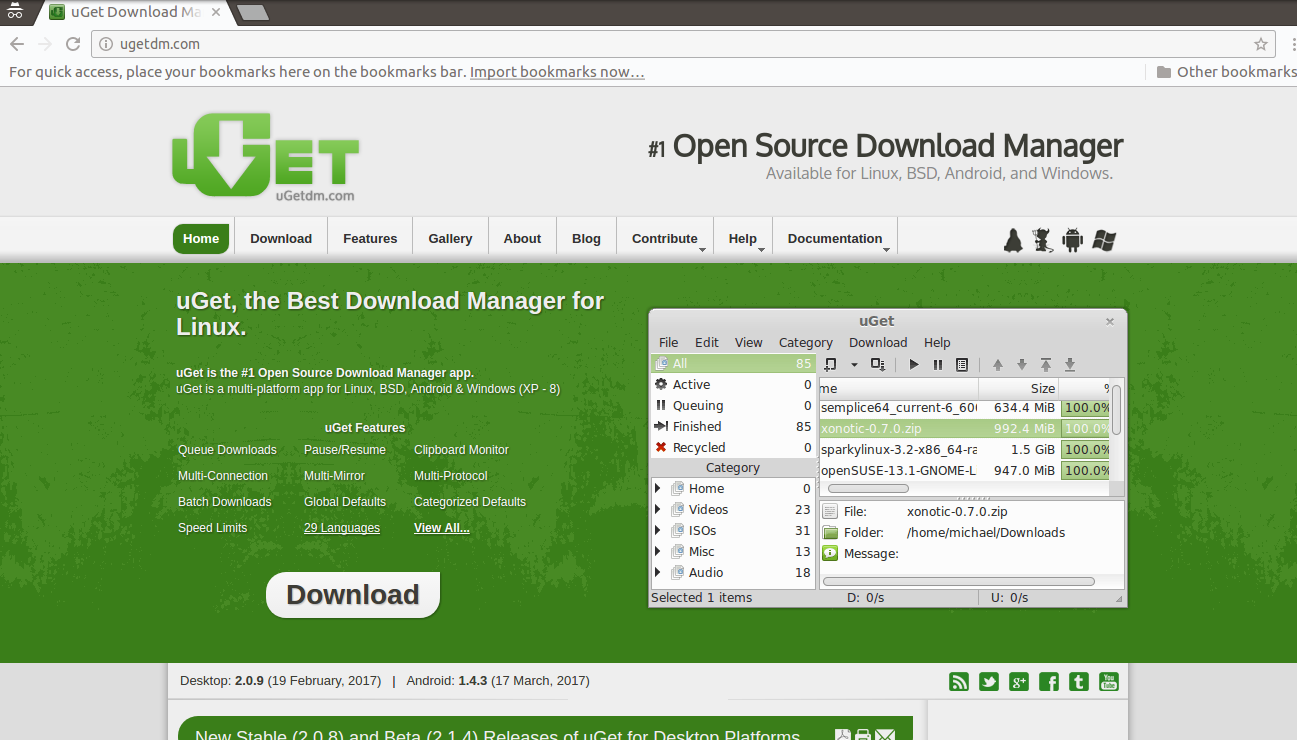
Task: Open the Other bookmarks folder
Action: (x=1226, y=72)
